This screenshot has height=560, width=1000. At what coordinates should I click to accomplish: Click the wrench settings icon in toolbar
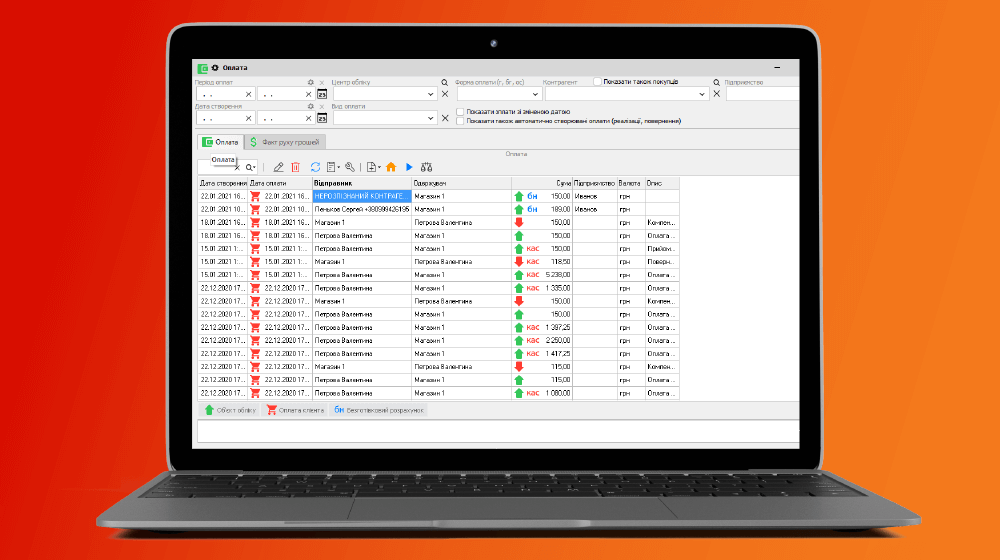[x=350, y=167]
